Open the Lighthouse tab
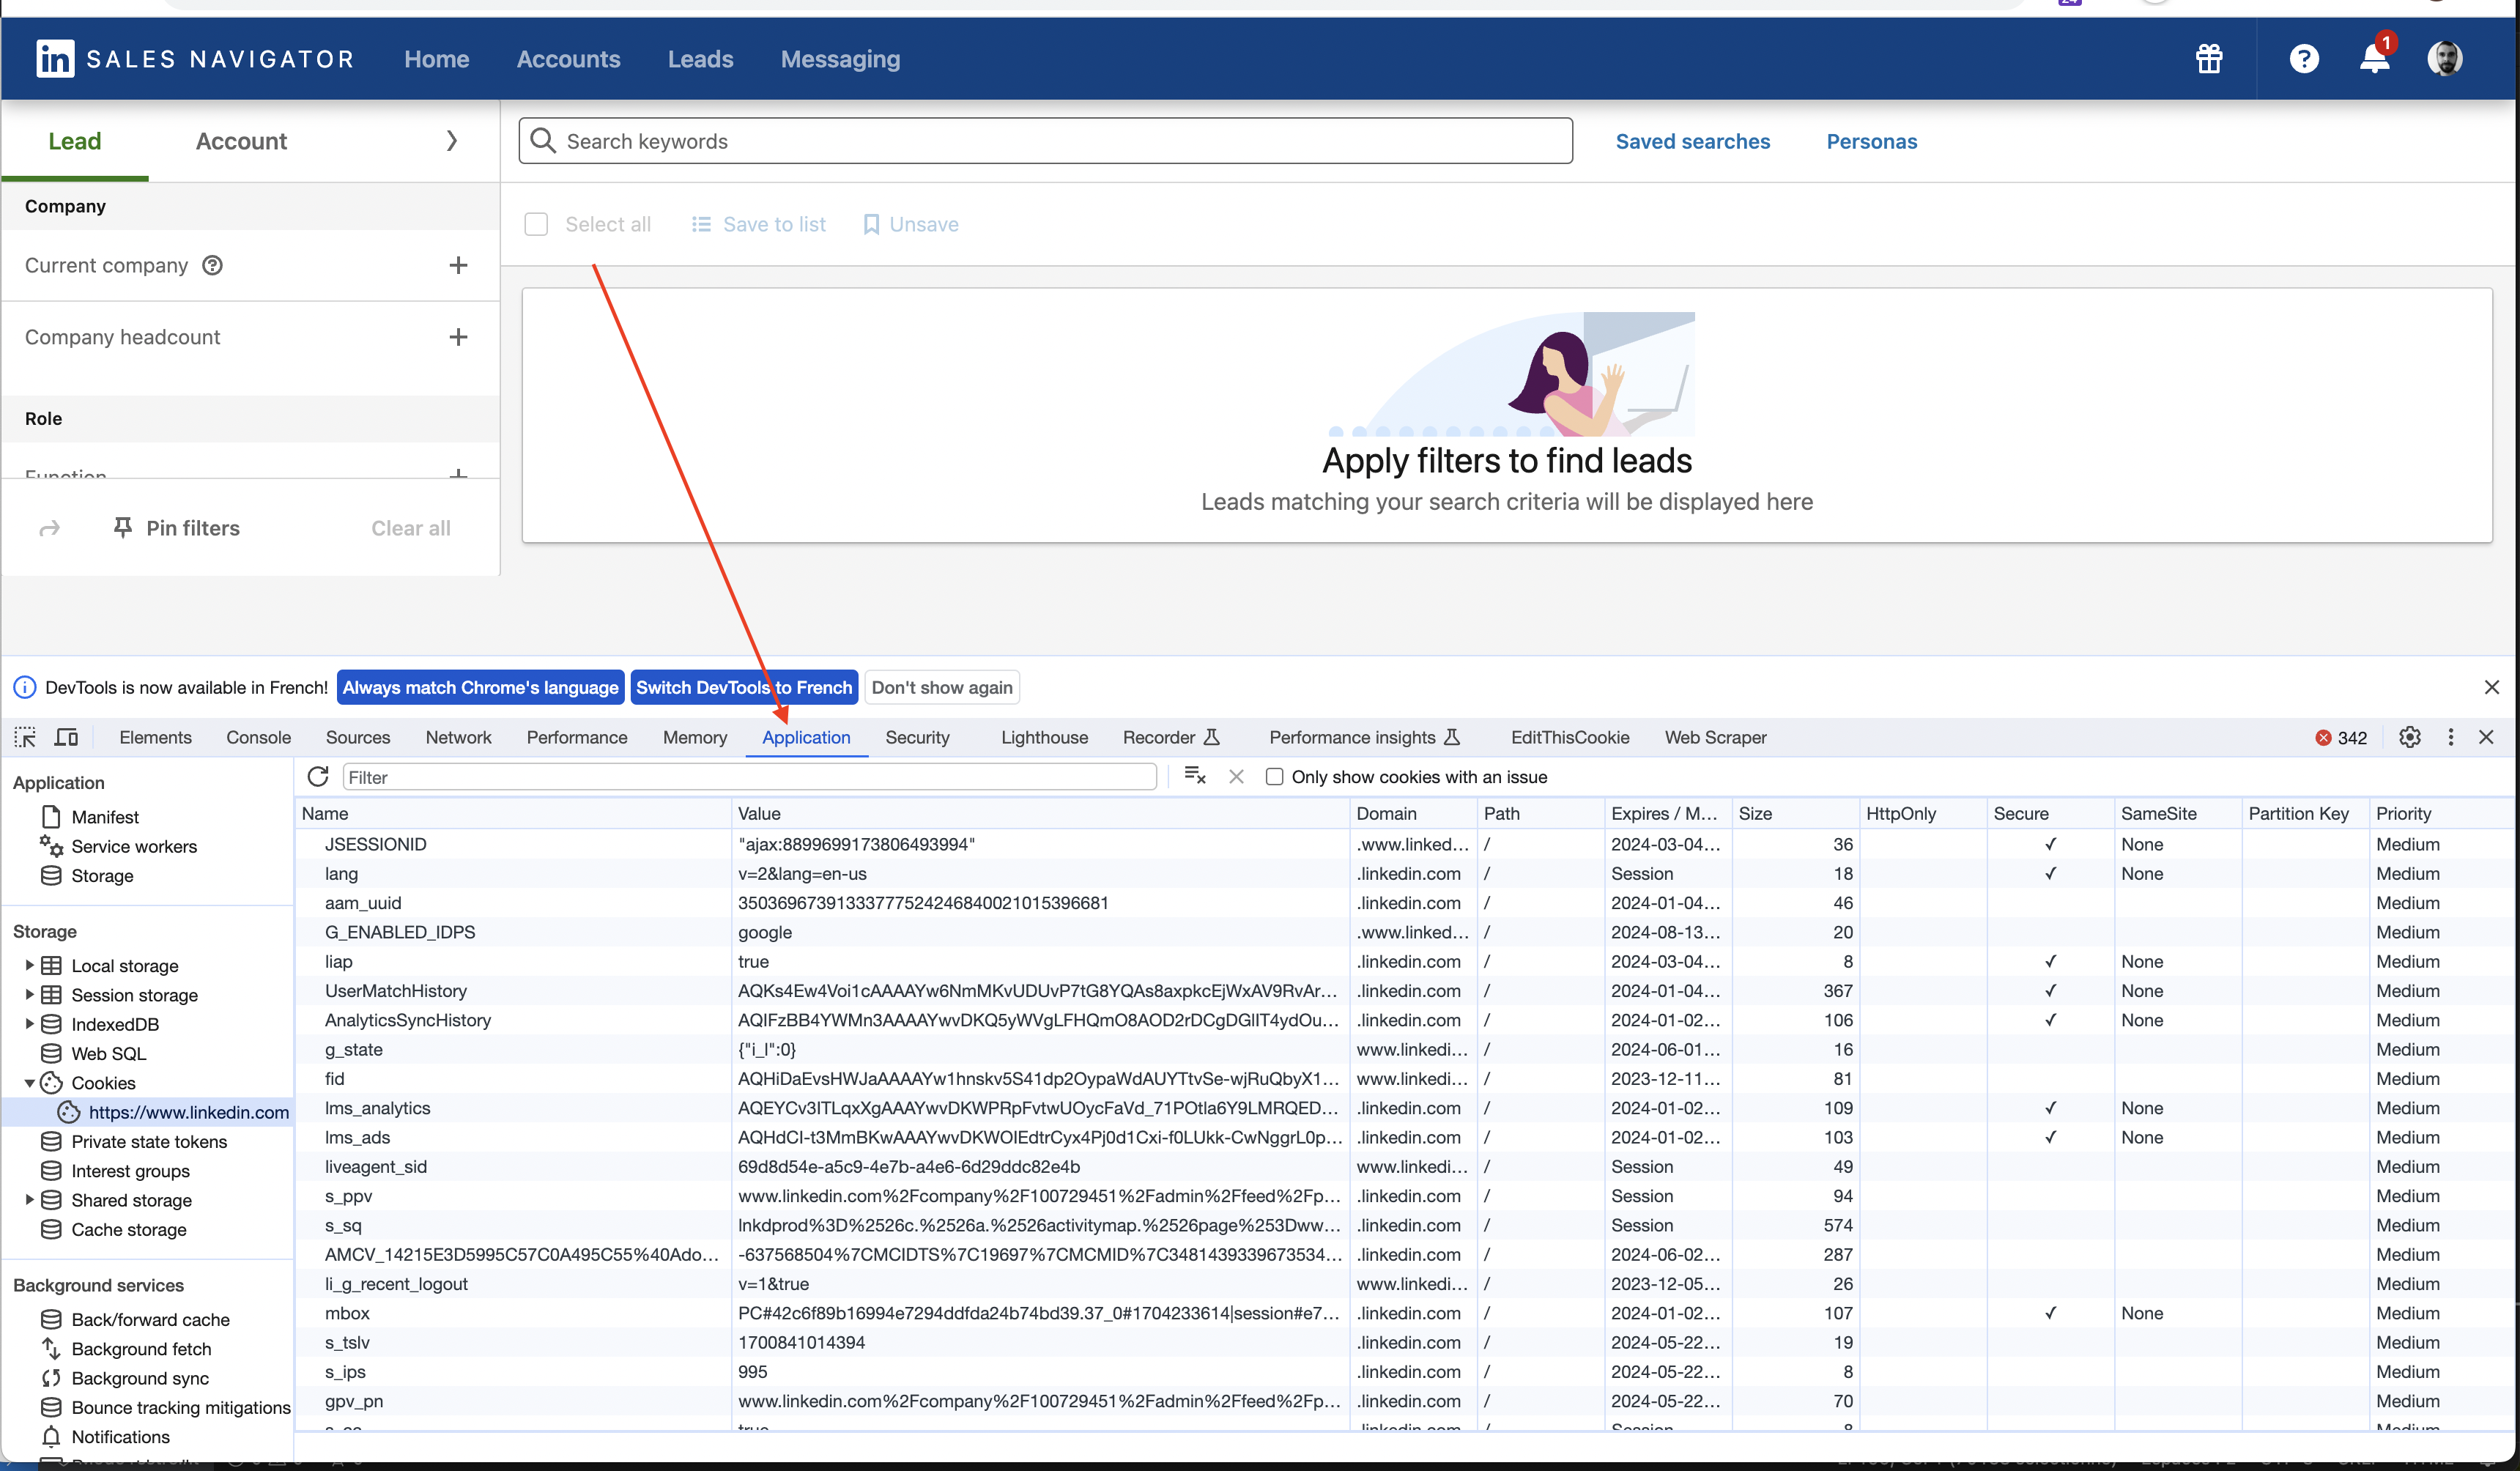Image resolution: width=2520 pixels, height=1471 pixels. click(x=1044, y=737)
